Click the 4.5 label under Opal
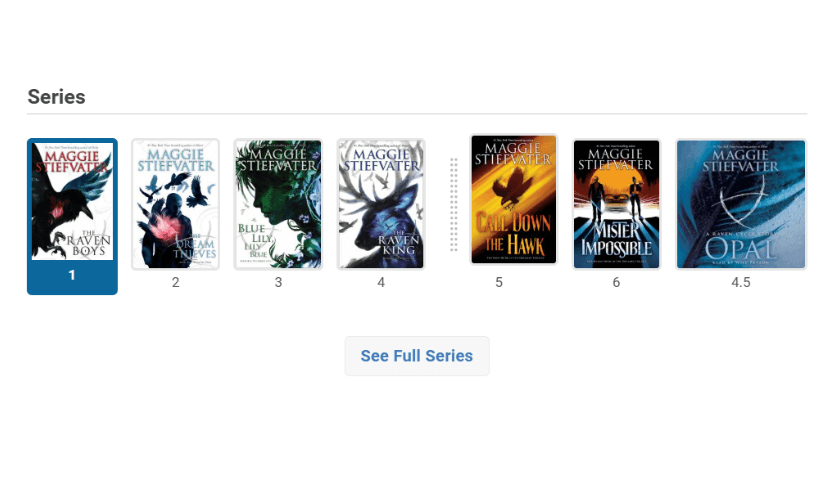 click(x=741, y=282)
